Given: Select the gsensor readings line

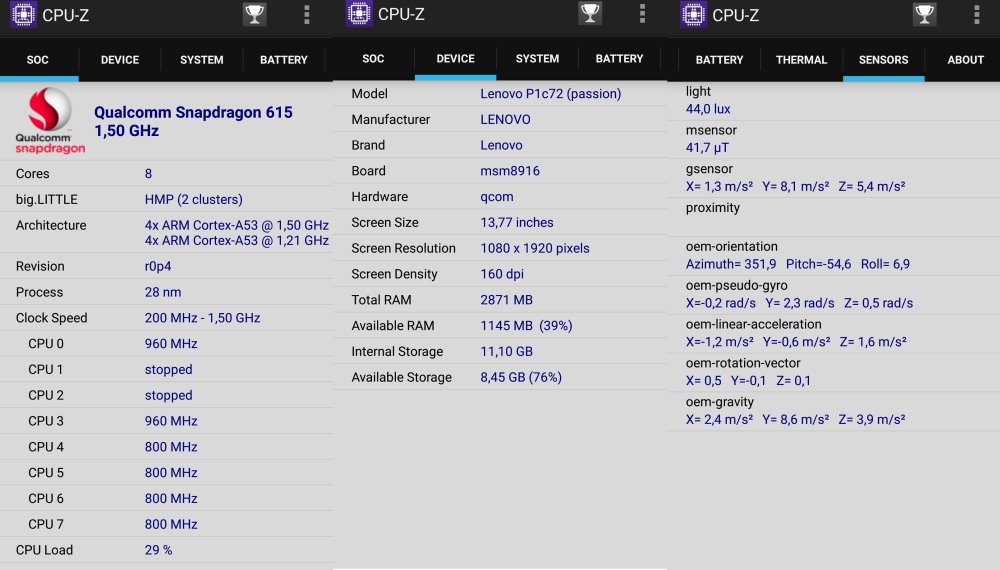Looking at the screenshot, I should coord(795,186).
